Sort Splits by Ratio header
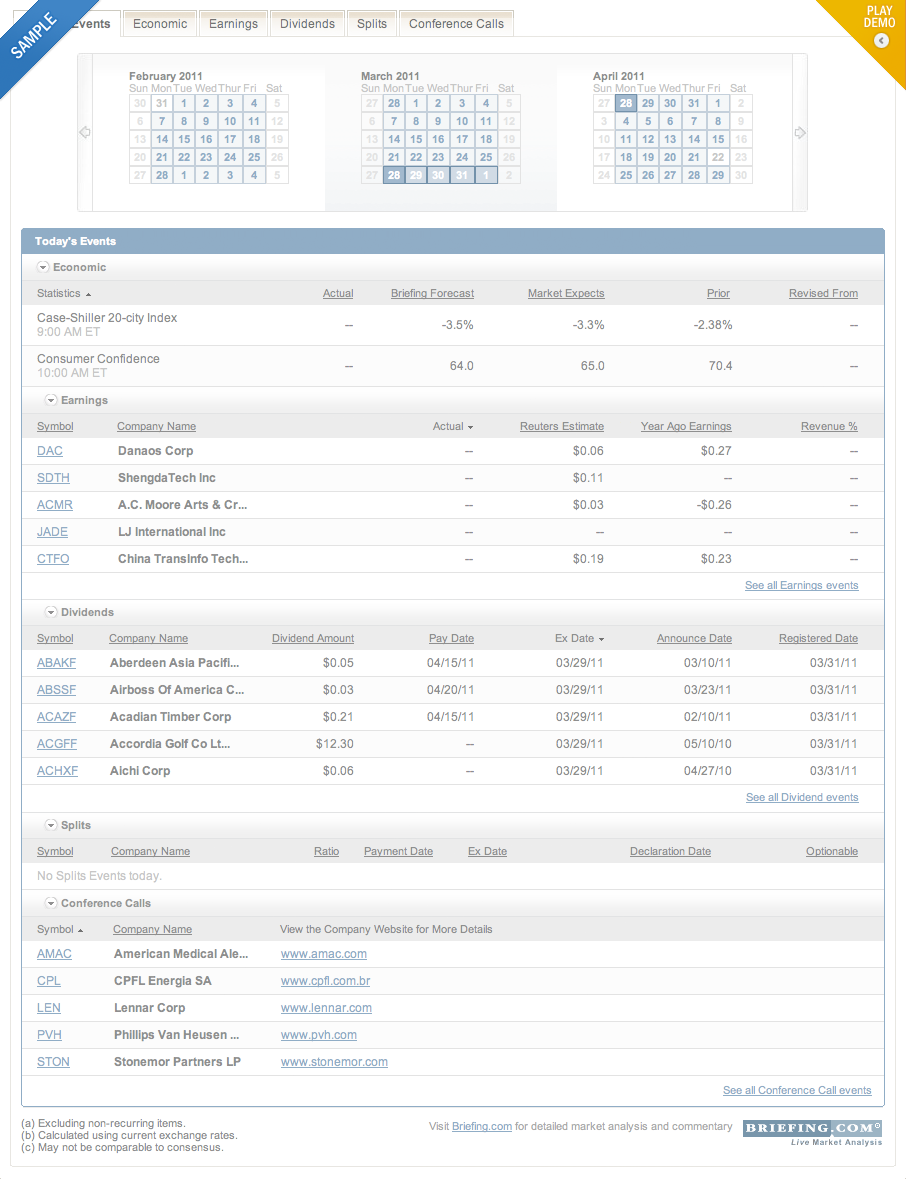Image resolution: width=906 pixels, height=1179 pixels. (x=326, y=851)
